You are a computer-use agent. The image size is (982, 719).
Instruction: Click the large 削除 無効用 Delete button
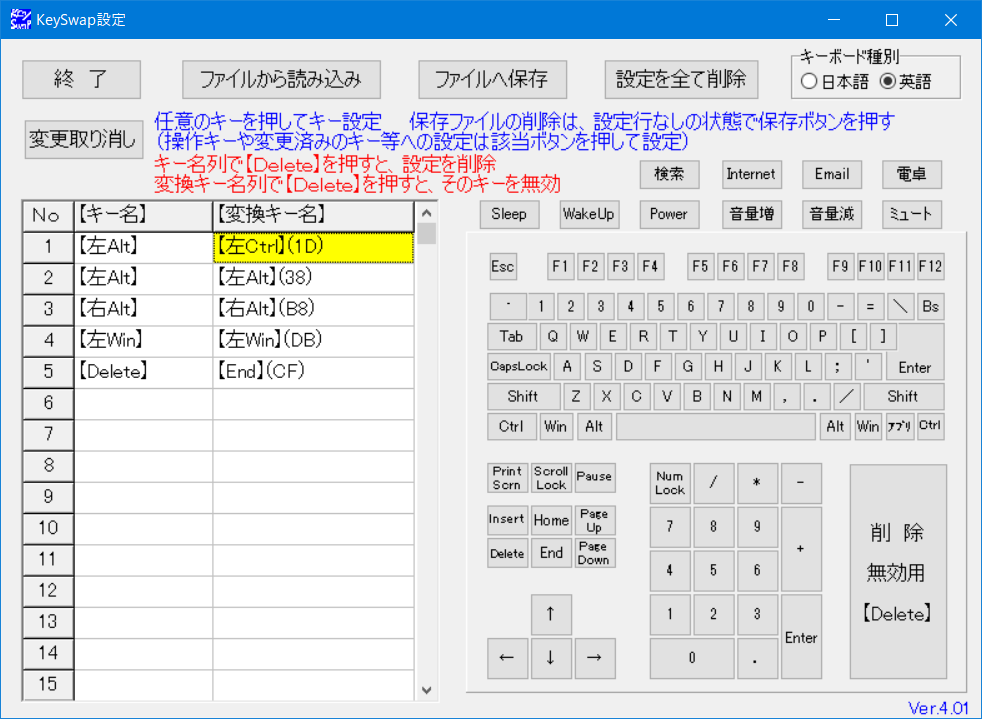click(898, 571)
